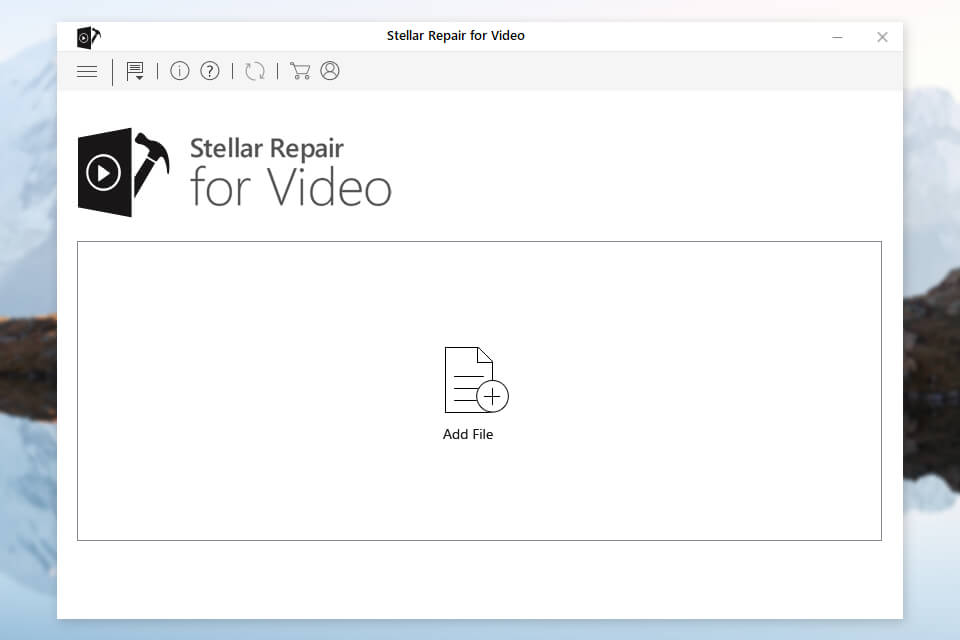Open the About information icon
This screenshot has height=640, width=960.
179,71
